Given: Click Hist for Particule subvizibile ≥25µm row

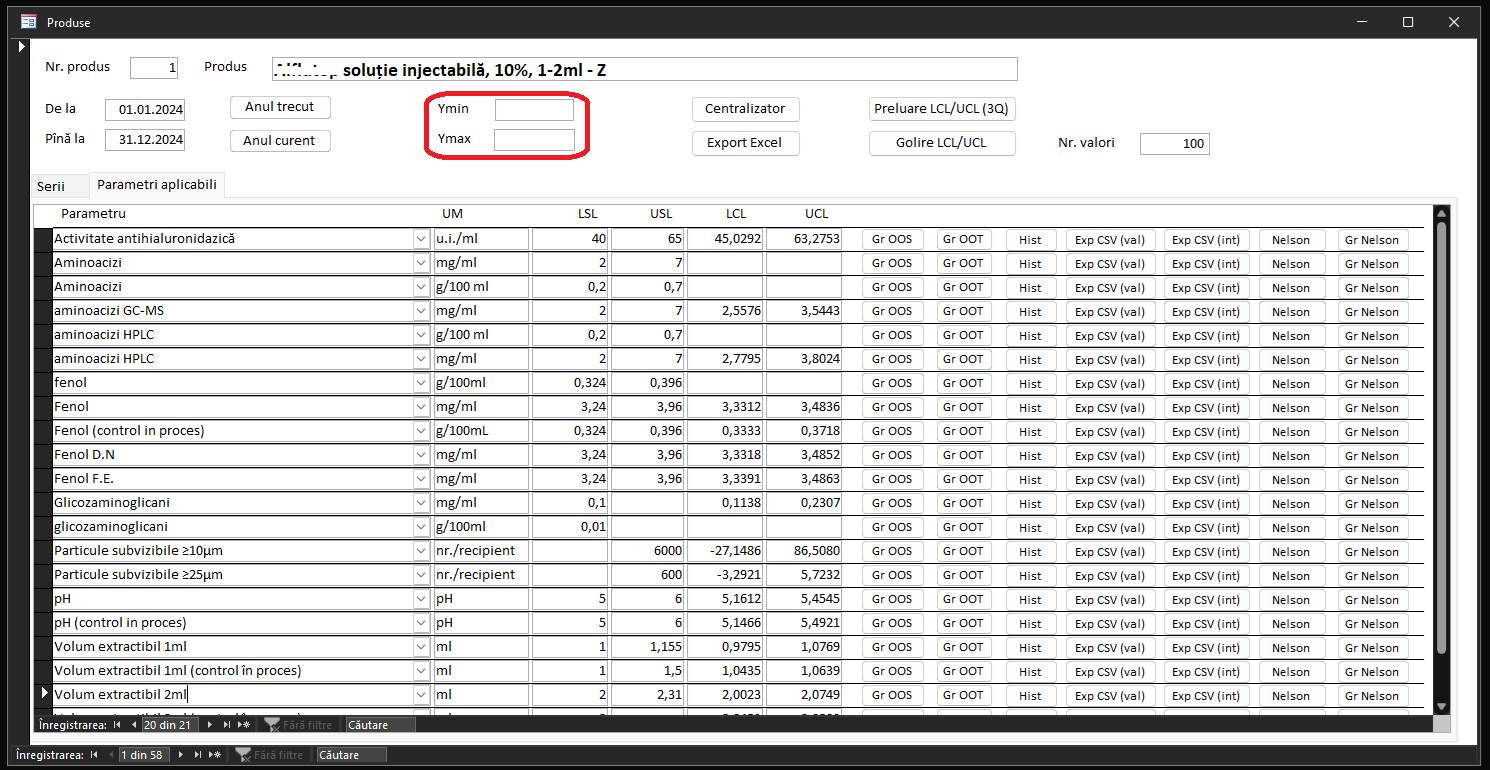Looking at the screenshot, I should coord(1031,575).
